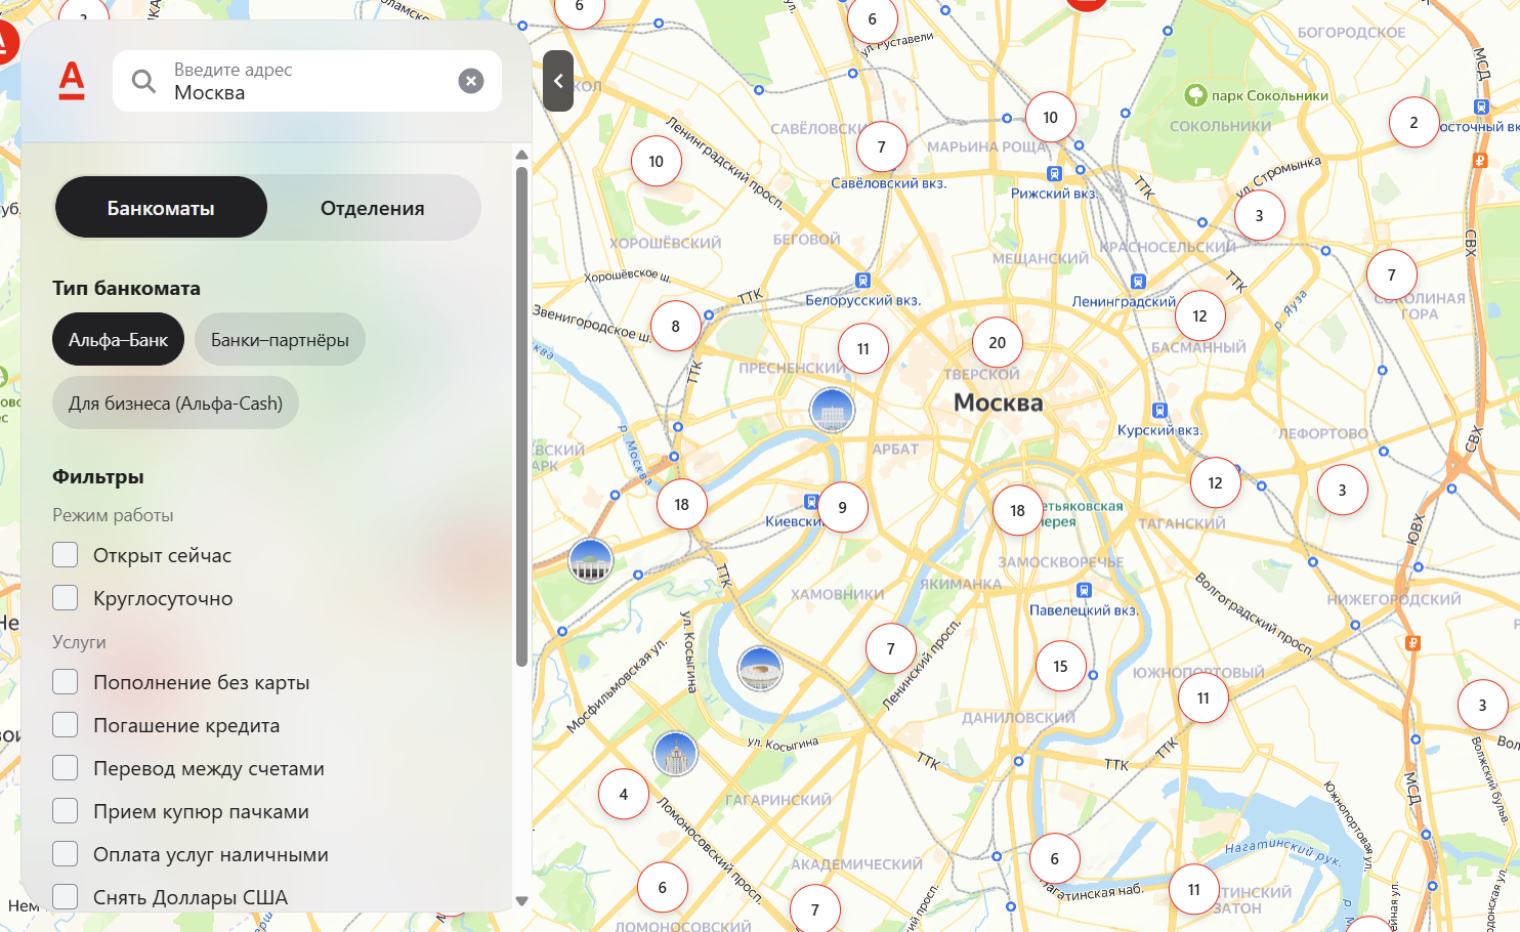Image resolution: width=1520 pixels, height=932 pixels.
Task: Focus the address input showing Москва
Action: pyautogui.click(x=308, y=81)
